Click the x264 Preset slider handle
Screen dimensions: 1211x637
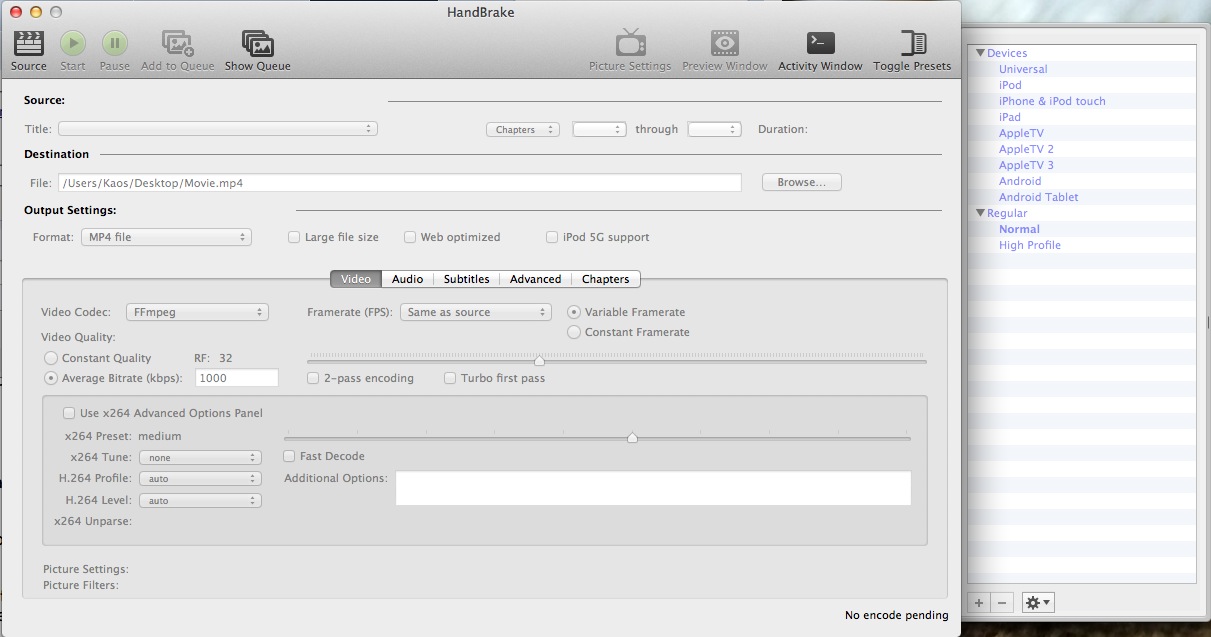632,437
